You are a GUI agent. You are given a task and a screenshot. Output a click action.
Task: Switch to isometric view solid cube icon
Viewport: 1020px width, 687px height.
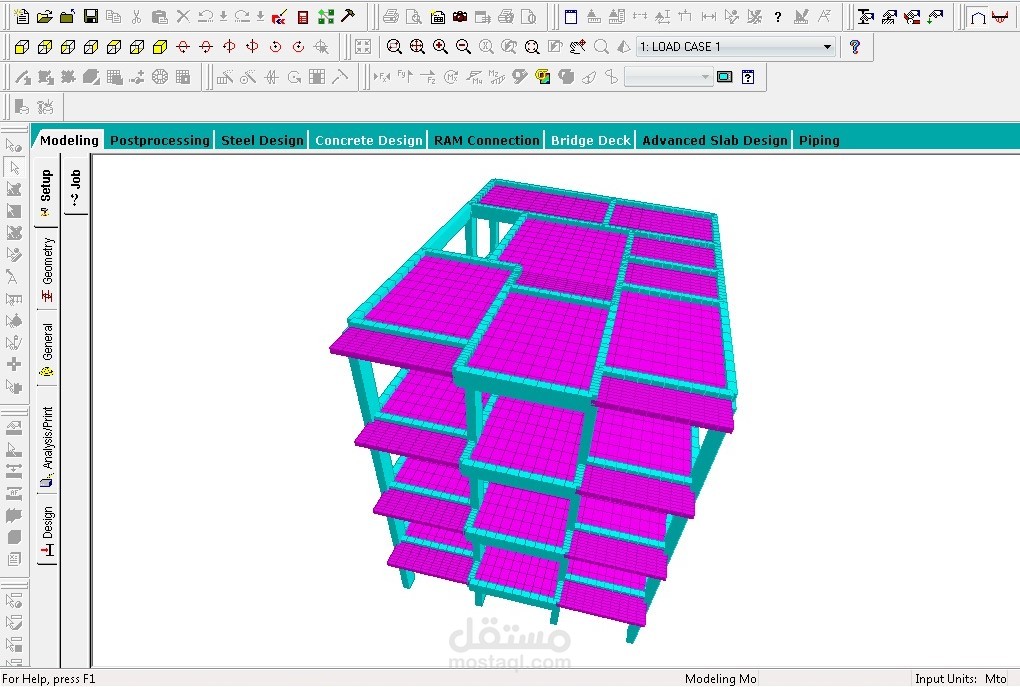click(159, 47)
